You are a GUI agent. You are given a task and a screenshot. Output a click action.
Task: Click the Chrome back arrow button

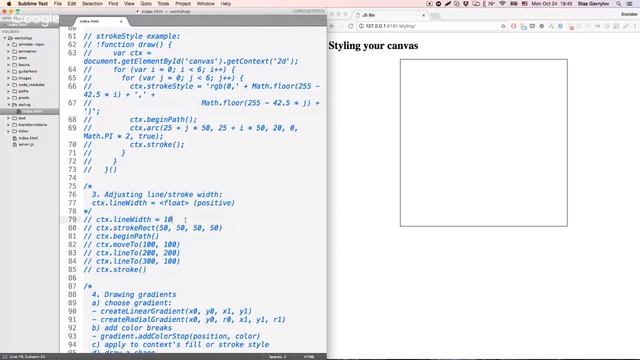[332, 26]
